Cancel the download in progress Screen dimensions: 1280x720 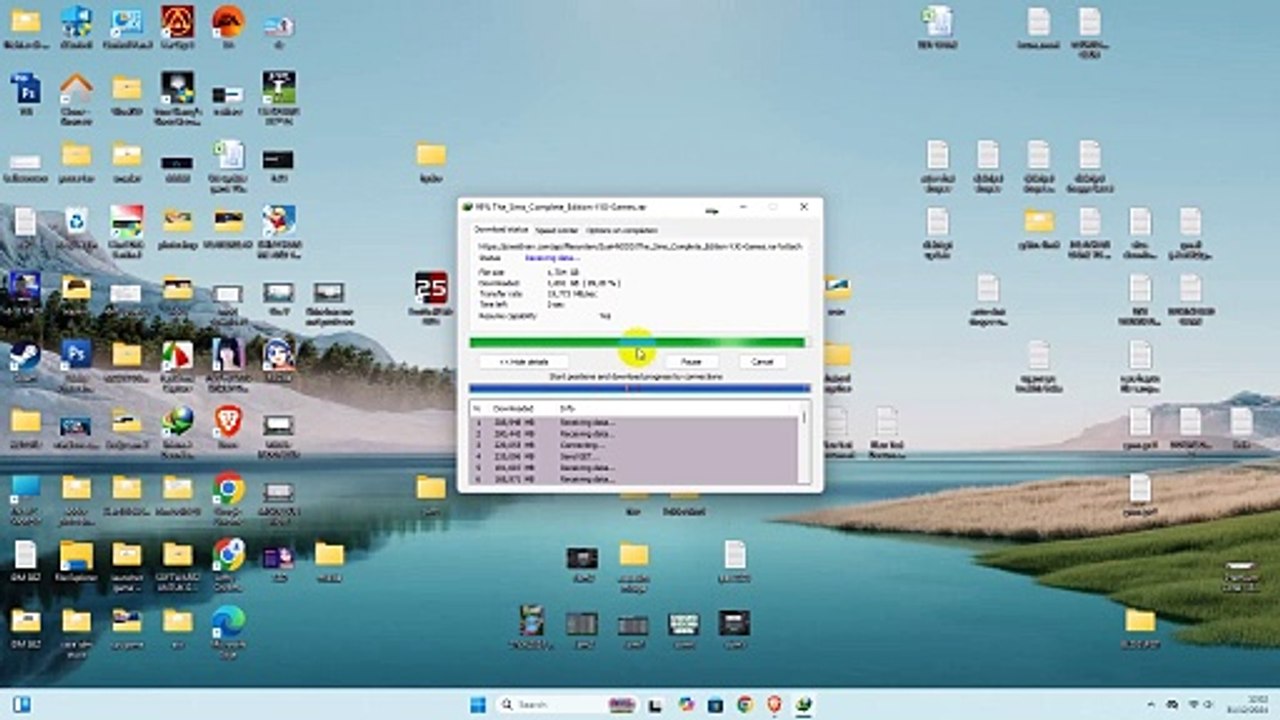[x=762, y=362]
